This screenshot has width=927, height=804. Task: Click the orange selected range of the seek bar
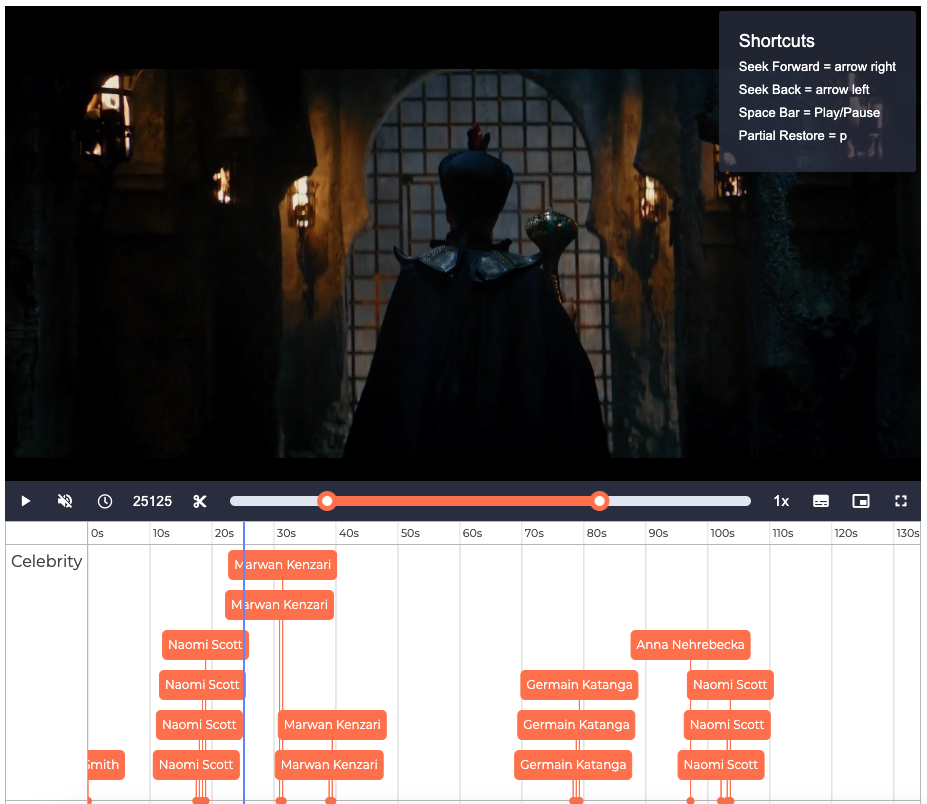[x=462, y=501]
